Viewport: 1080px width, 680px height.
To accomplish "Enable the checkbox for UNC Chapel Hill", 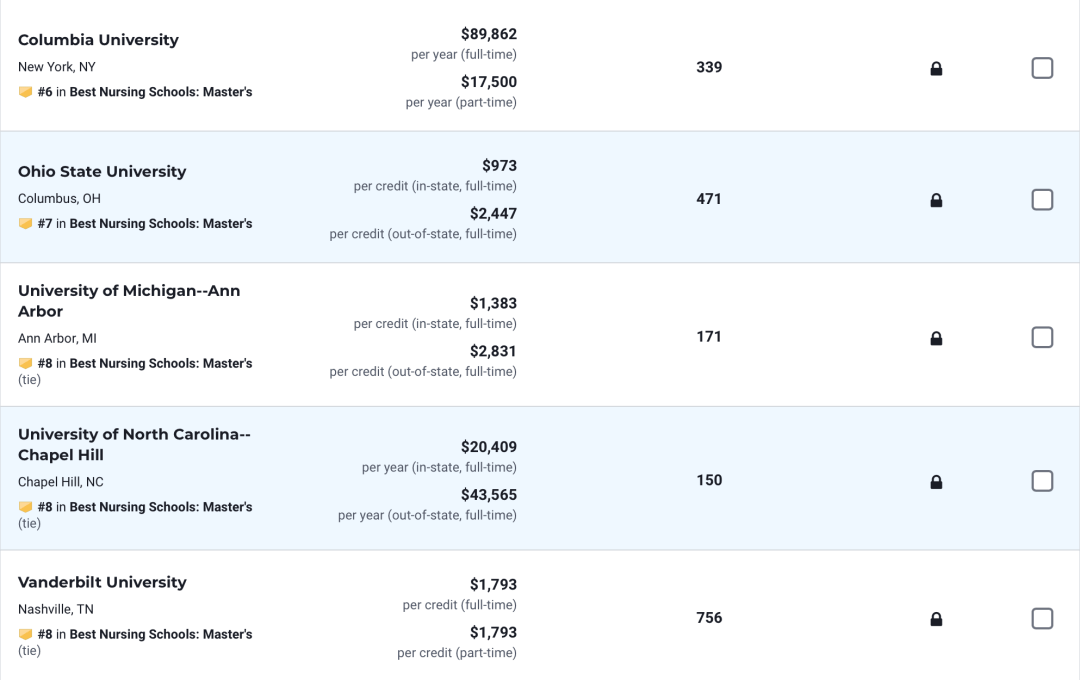I will [x=1042, y=481].
